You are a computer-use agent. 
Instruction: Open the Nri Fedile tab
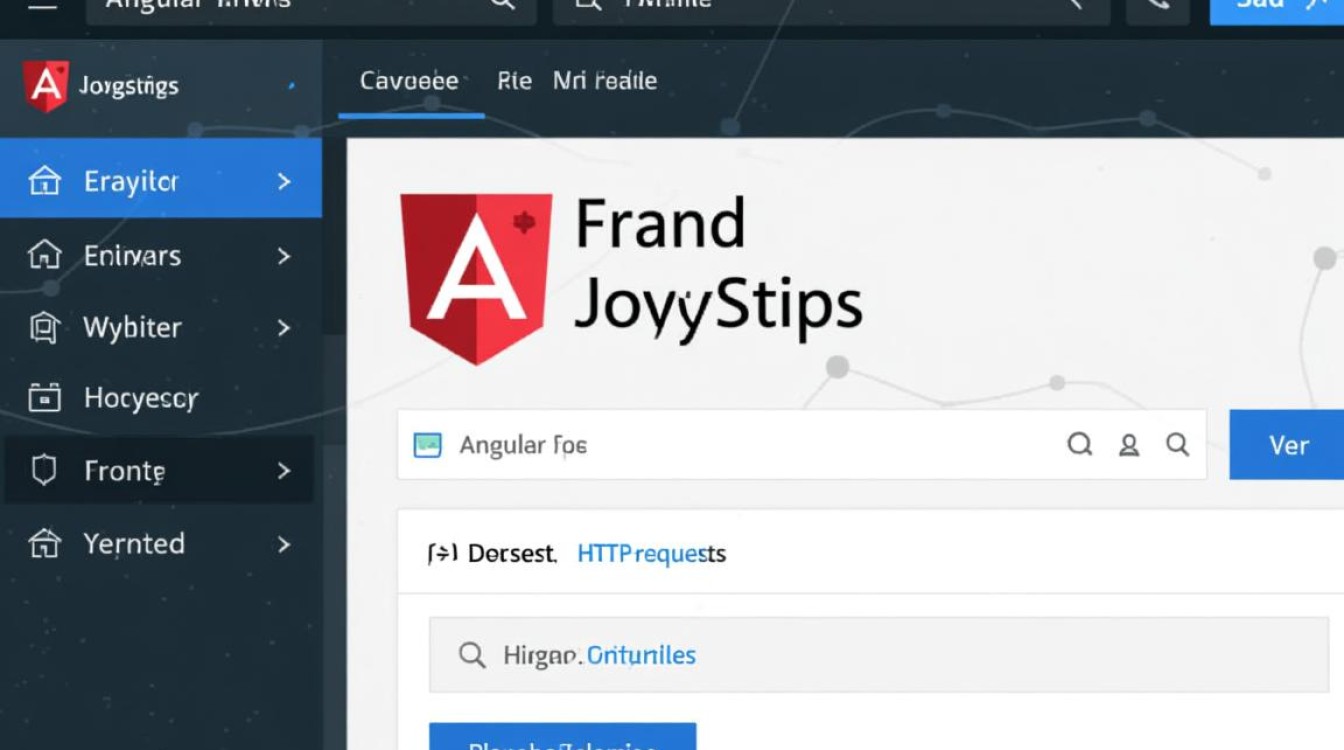[x=605, y=81]
